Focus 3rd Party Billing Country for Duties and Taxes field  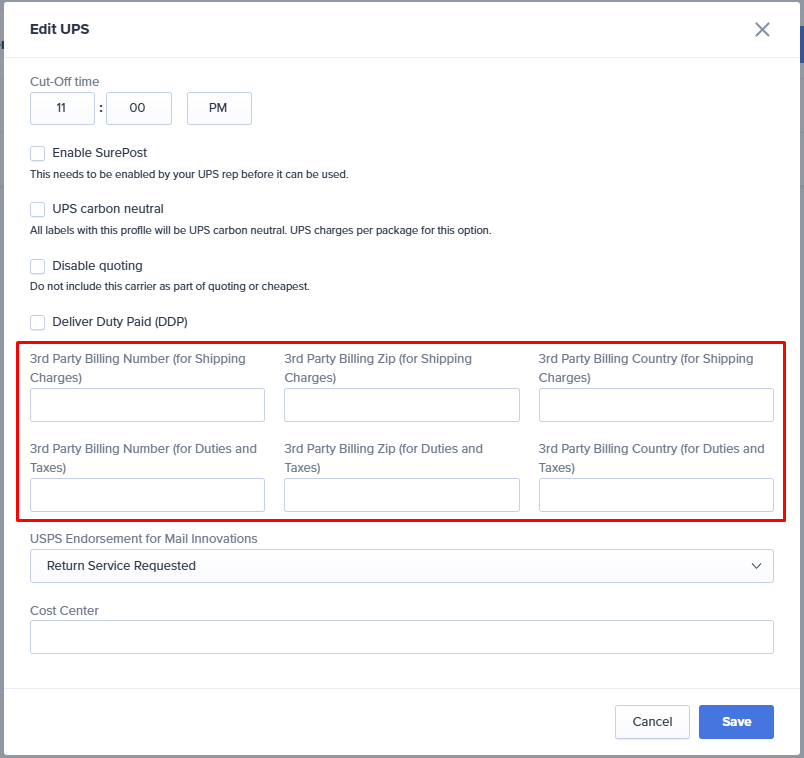point(656,495)
